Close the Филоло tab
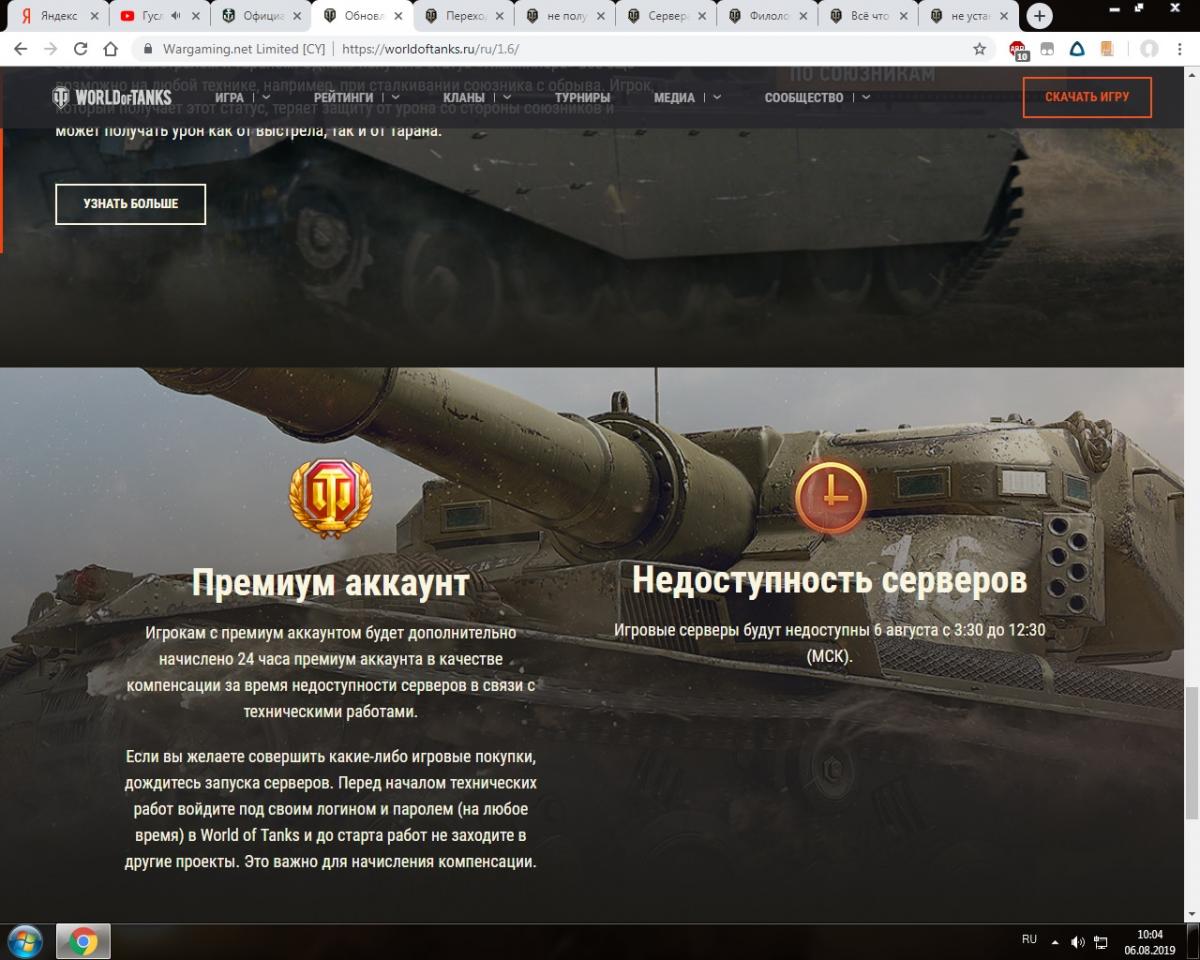Viewport: 1200px width, 960px height. [x=803, y=16]
